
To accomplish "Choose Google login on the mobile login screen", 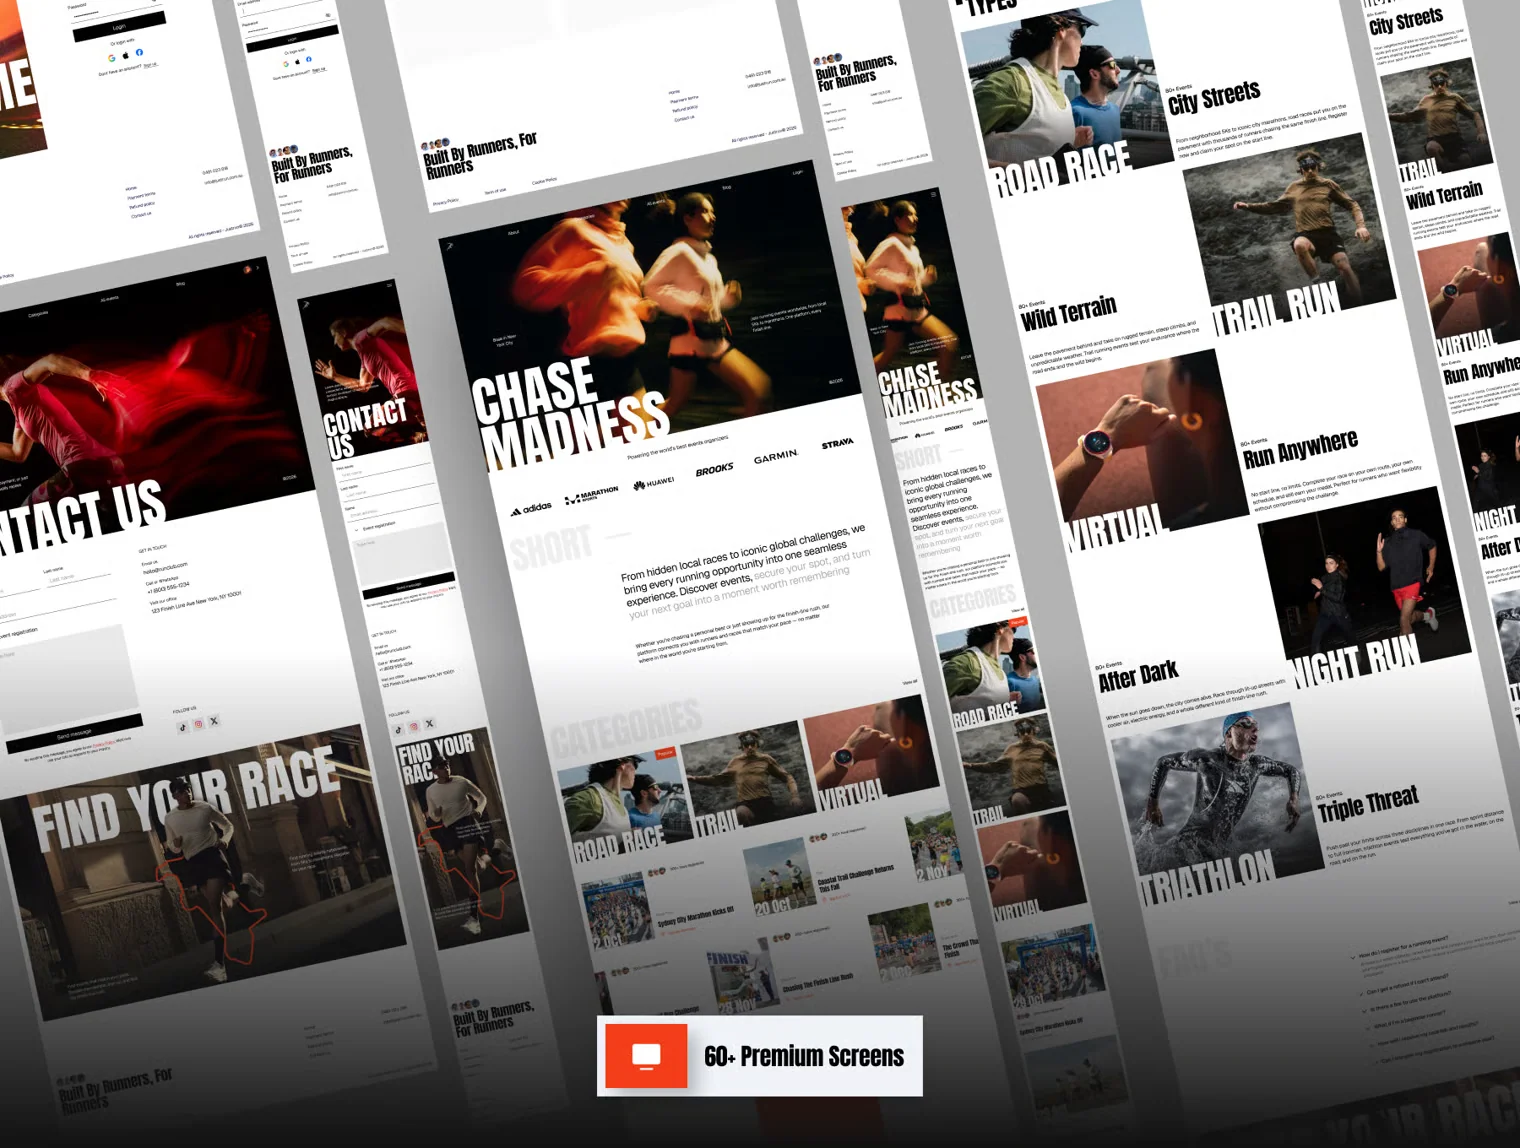I will click(x=285, y=63).
